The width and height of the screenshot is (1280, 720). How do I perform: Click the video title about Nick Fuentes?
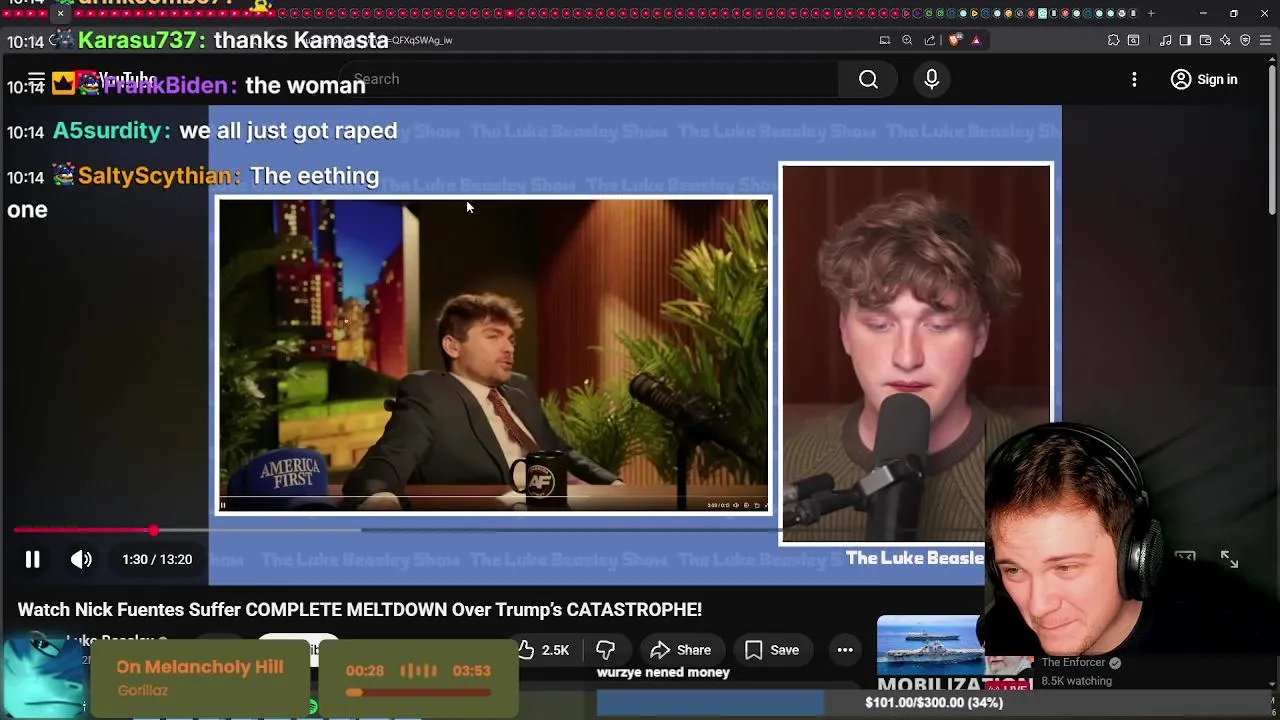point(360,609)
